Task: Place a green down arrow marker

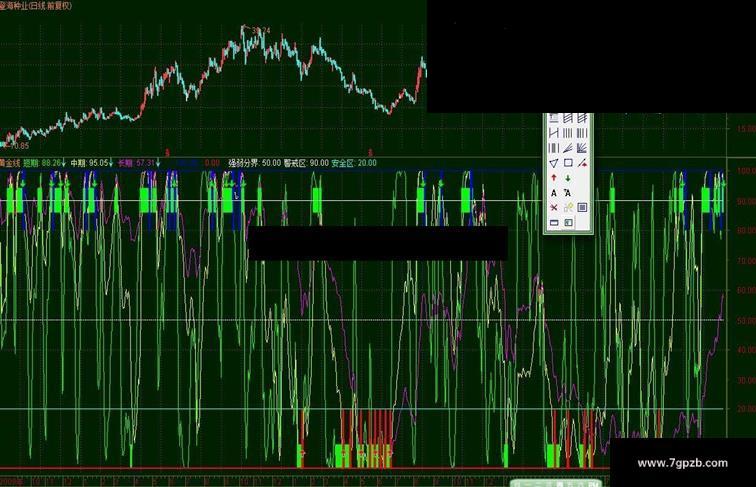Action: (568, 178)
